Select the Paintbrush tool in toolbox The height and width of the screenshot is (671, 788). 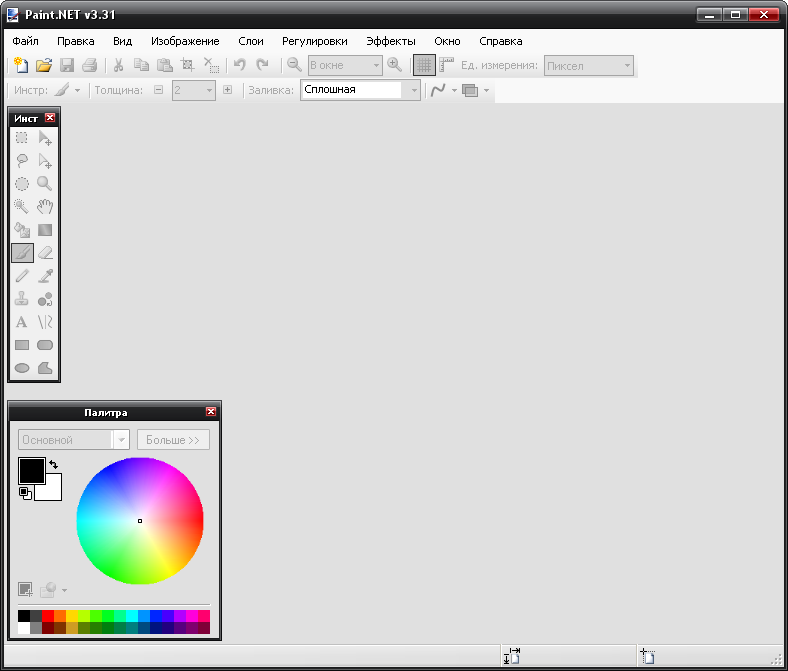(x=23, y=253)
